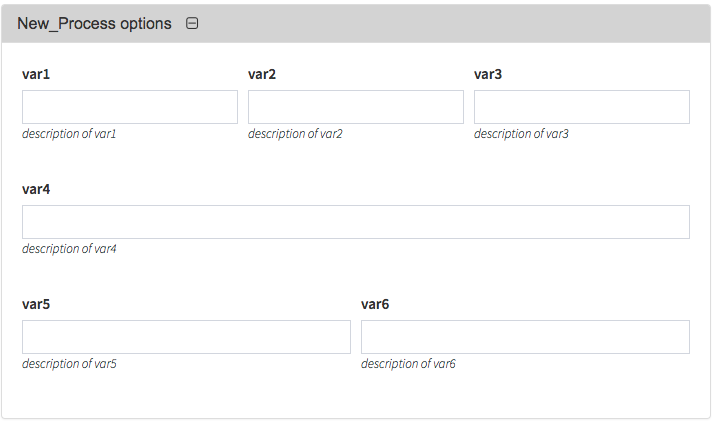The height and width of the screenshot is (424, 713).
Task: Collapse the New_Process options panel
Action: [192, 23]
